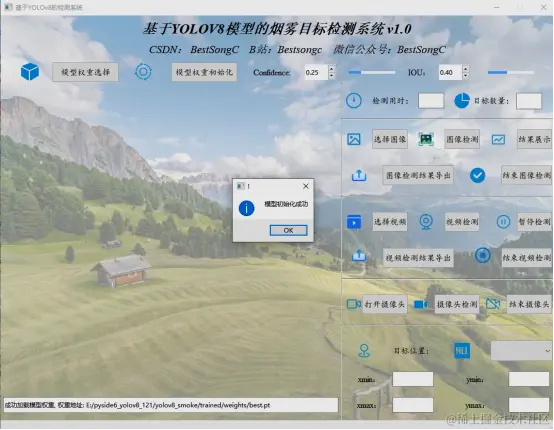Start 图像检测 image detection

[462, 139]
